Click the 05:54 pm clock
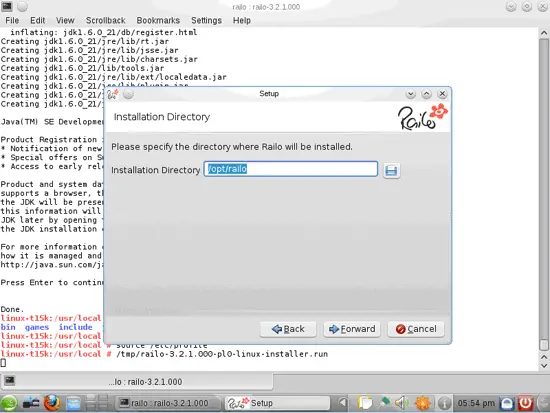 tap(476, 403)
